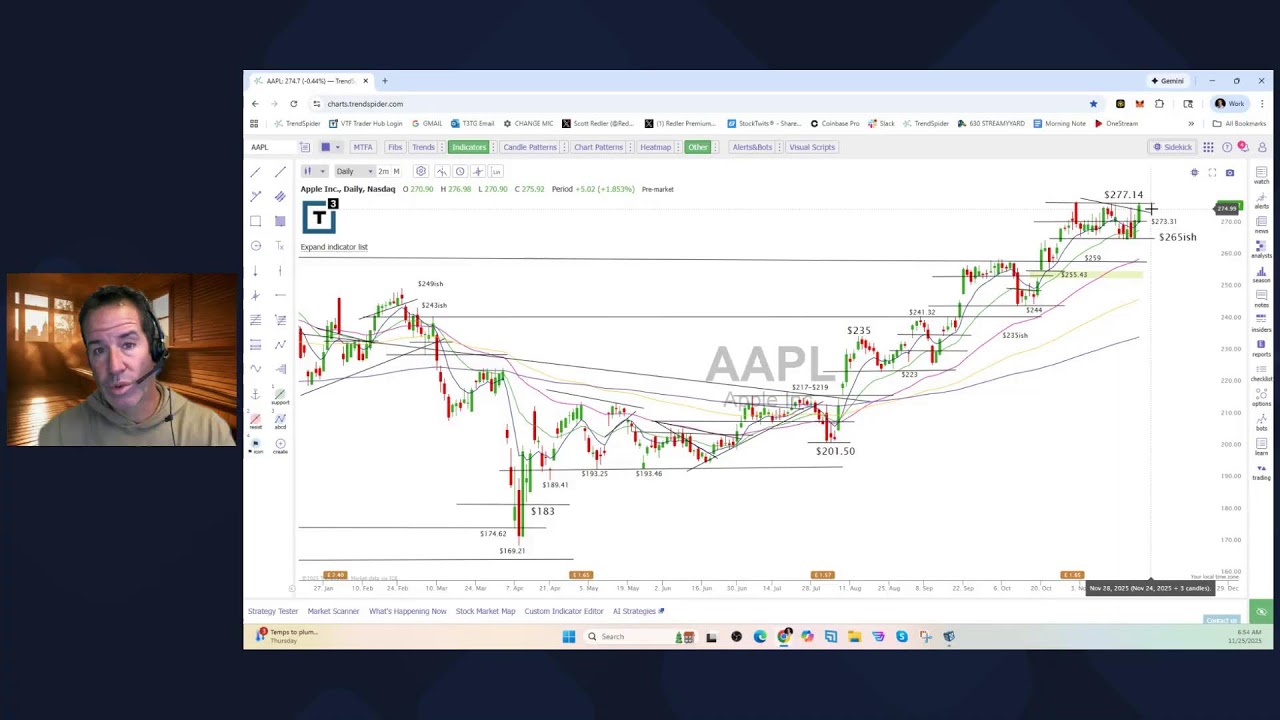Toggle Fibs overlay button
Screen dimensions: 1280x720
click(x=395, y=147)
